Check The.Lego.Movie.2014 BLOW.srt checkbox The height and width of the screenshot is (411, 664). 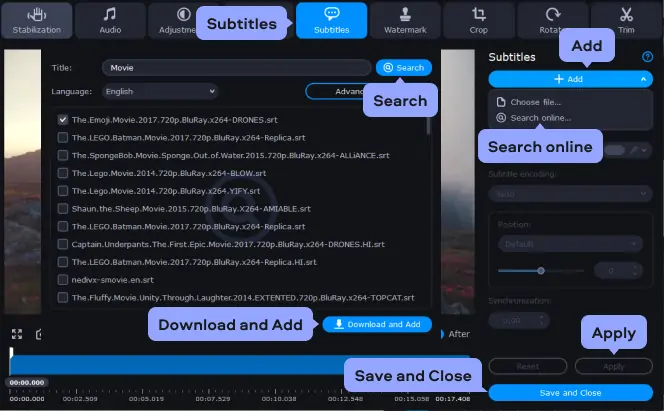(63, 173)
